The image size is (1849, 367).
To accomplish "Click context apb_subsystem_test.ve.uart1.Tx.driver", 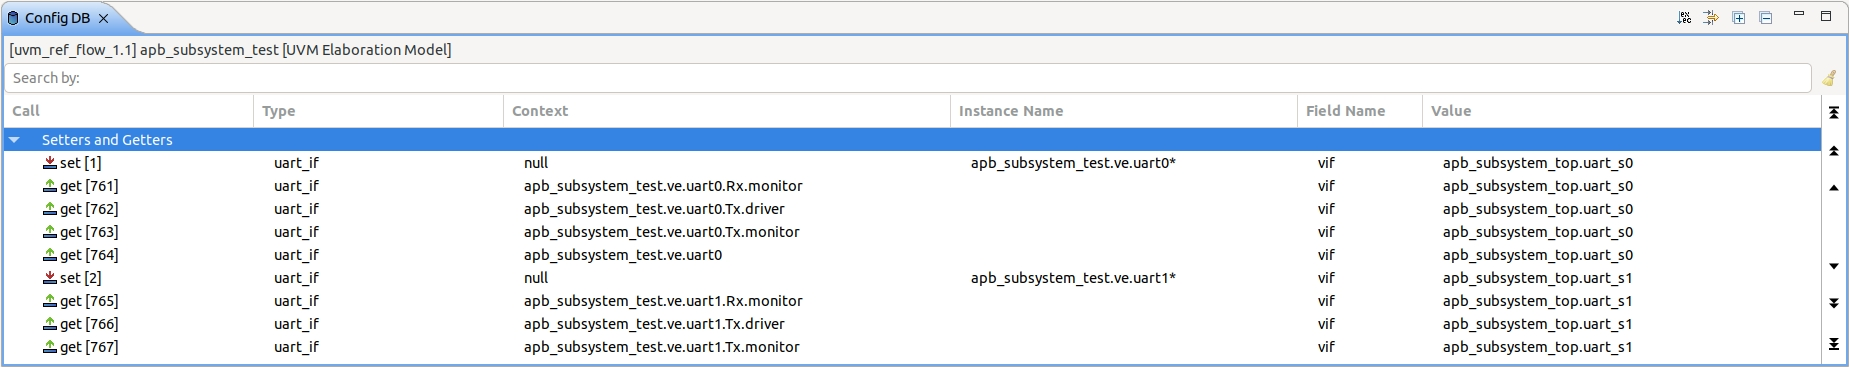I will click(x=654, y=324).
